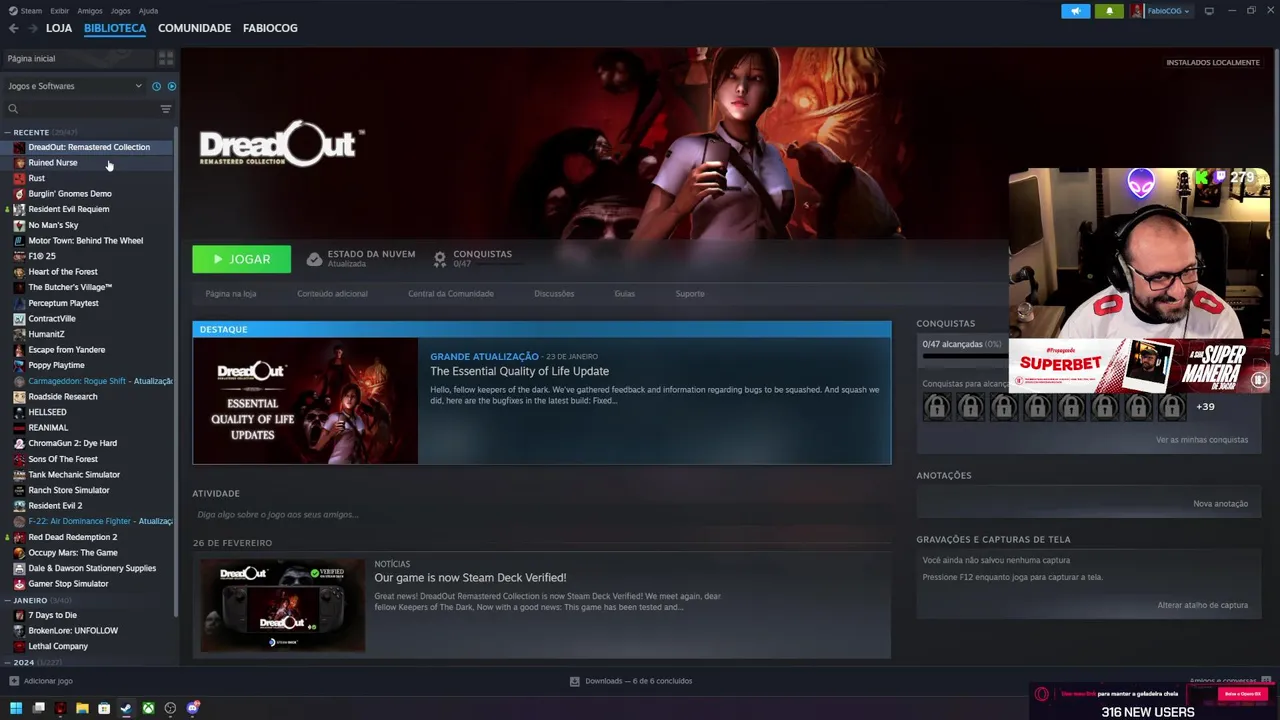Select Ruined Nurse in the library
Screen dimensions: 1280x720
(53, 163)
